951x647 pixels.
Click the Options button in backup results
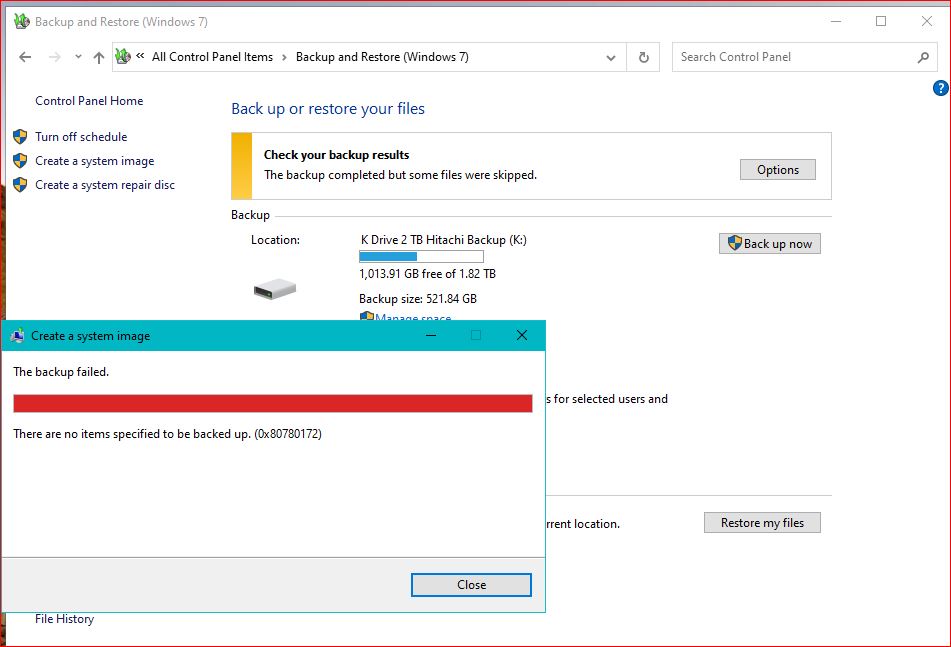pos(778,170)
